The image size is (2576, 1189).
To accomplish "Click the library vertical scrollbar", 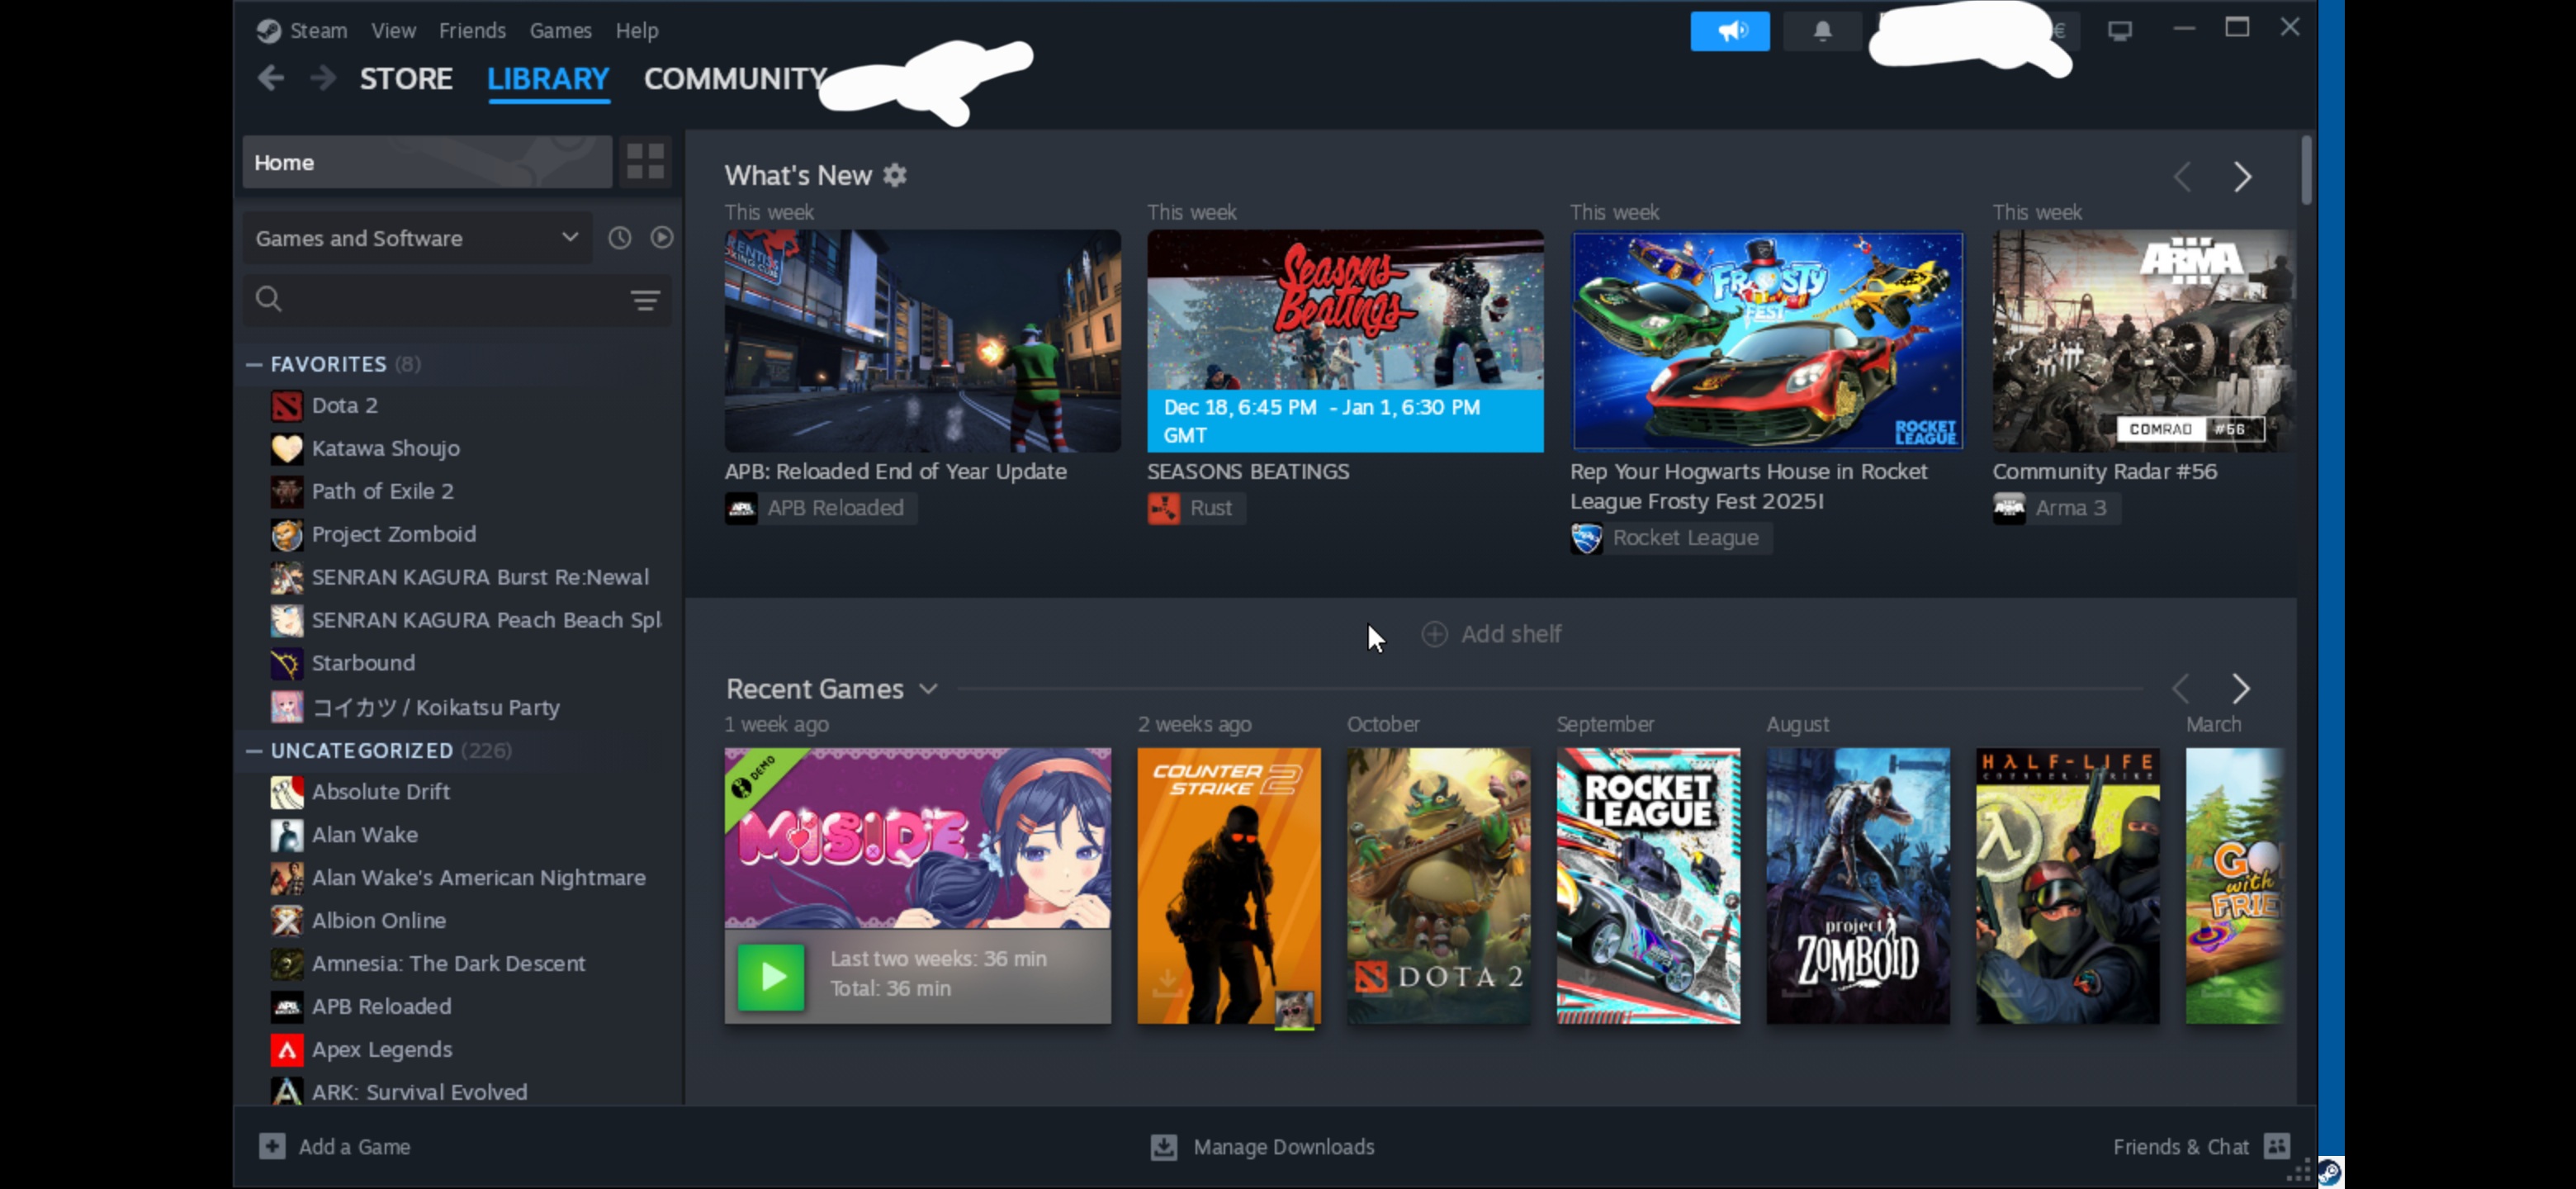I will click(2306, 171).
